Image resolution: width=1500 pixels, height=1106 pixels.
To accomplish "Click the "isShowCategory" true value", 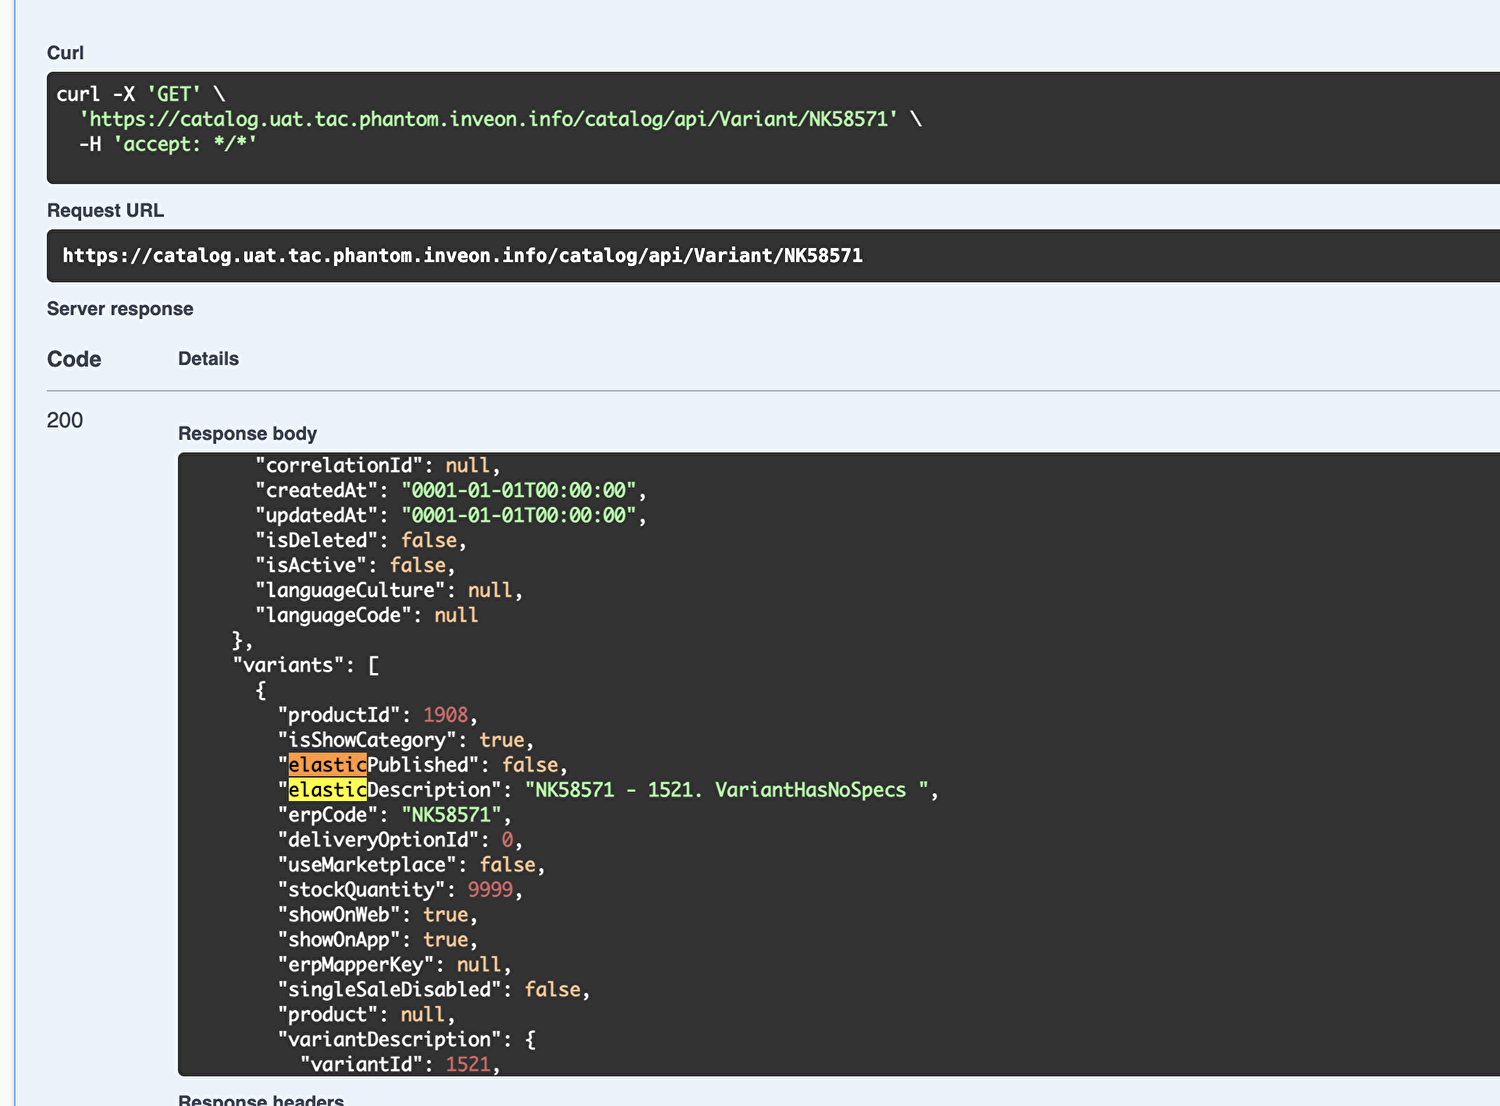I will pos(501,740).
